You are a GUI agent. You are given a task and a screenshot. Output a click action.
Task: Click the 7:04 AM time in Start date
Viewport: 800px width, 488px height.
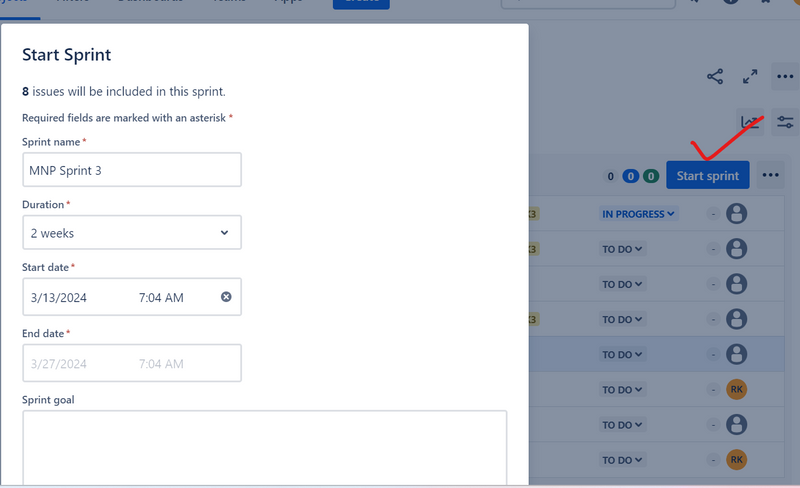[161, 297]
